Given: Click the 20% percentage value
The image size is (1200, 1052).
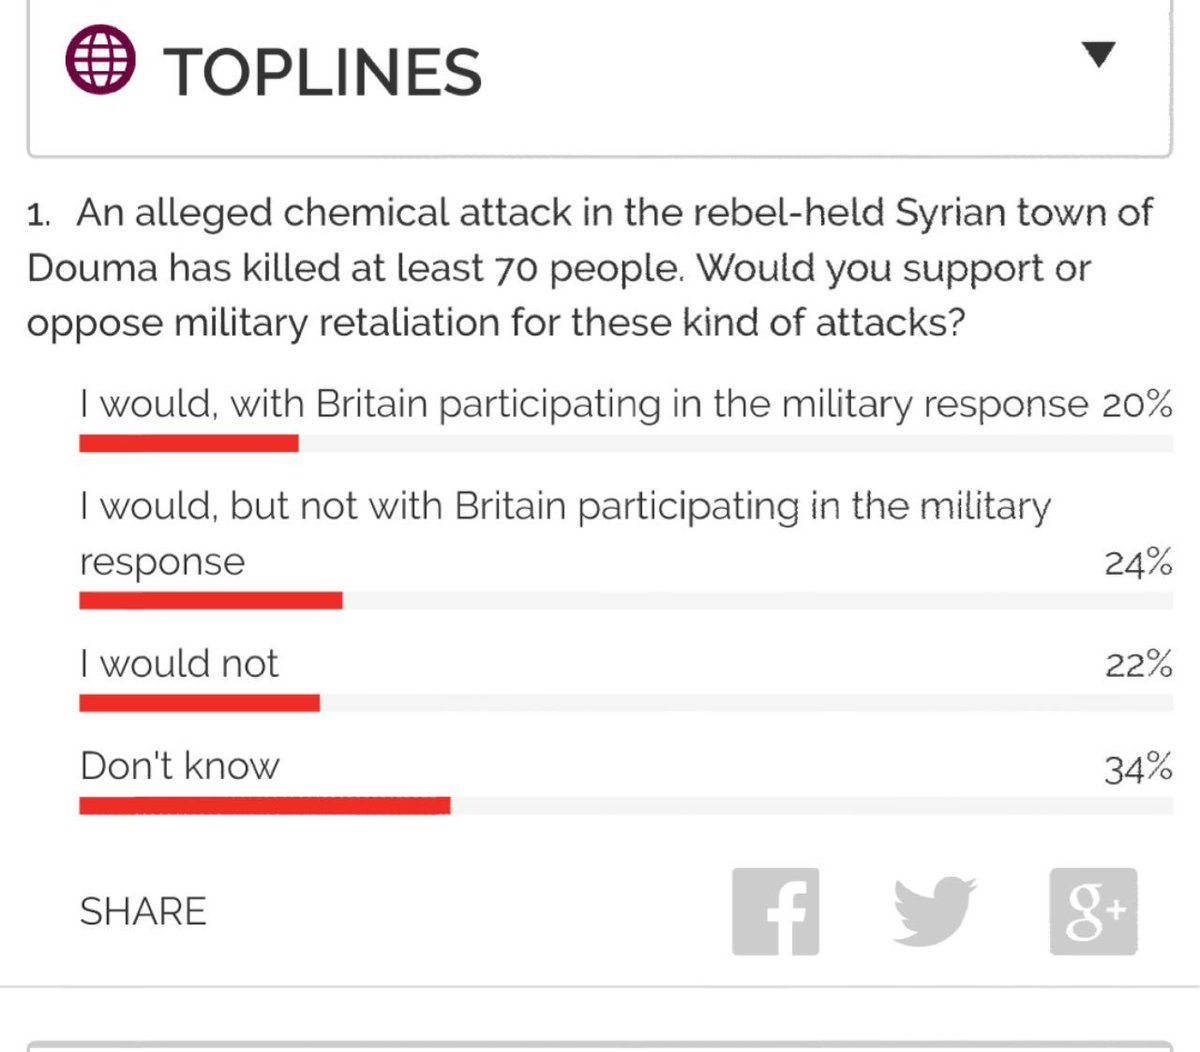Looking at the screenshot, I should 1138,404.
